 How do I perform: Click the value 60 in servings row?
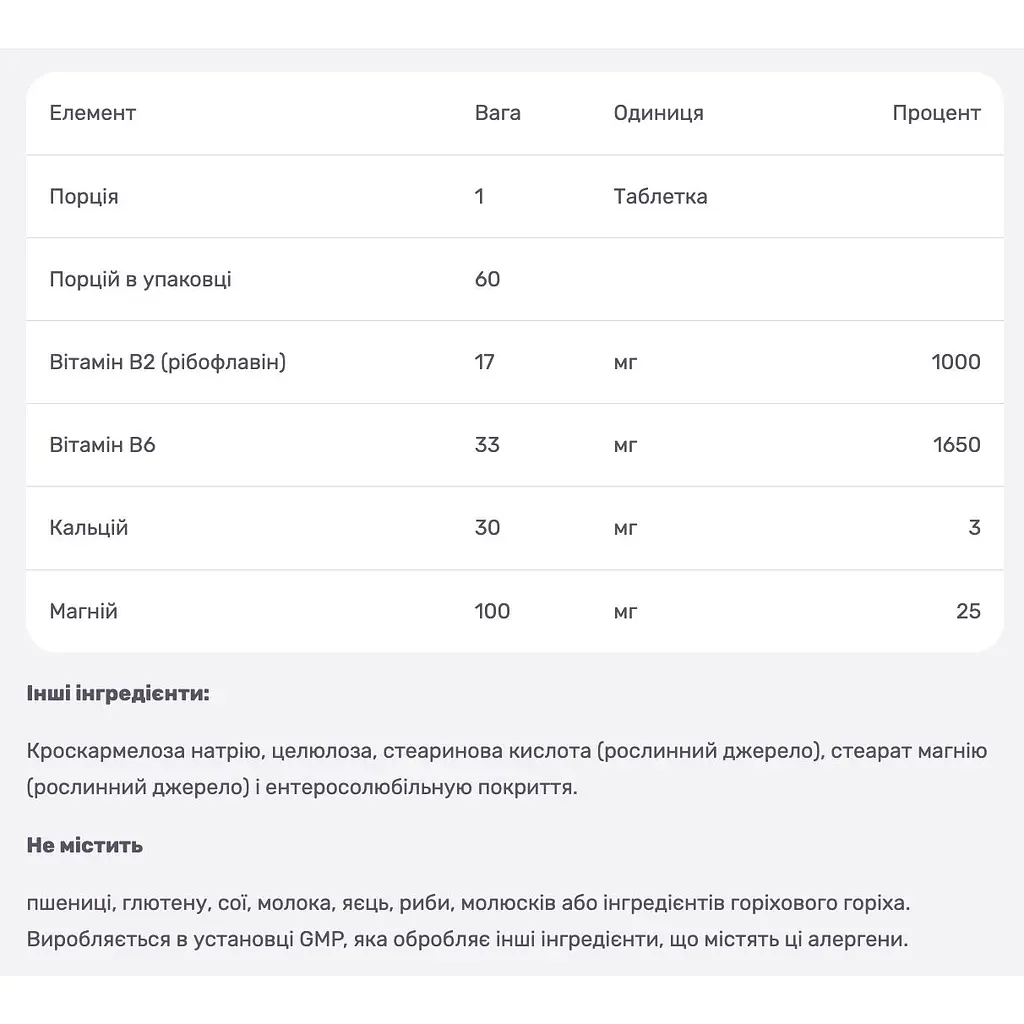point(487,280)
